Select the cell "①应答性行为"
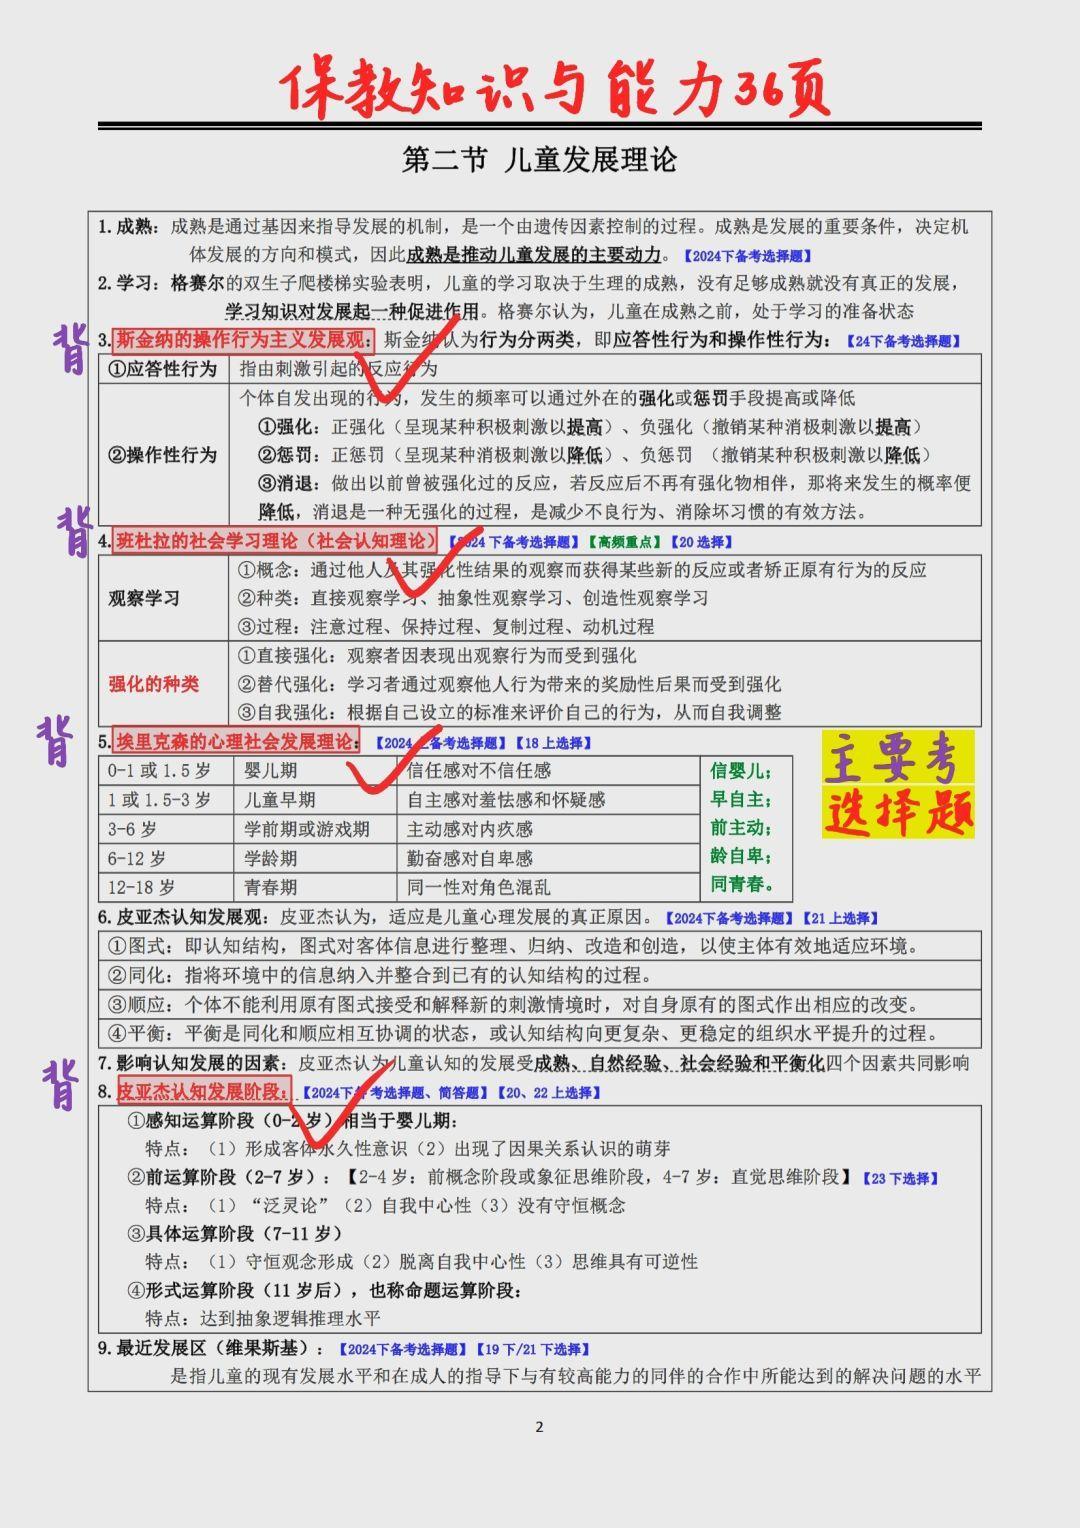 point(163,369)
